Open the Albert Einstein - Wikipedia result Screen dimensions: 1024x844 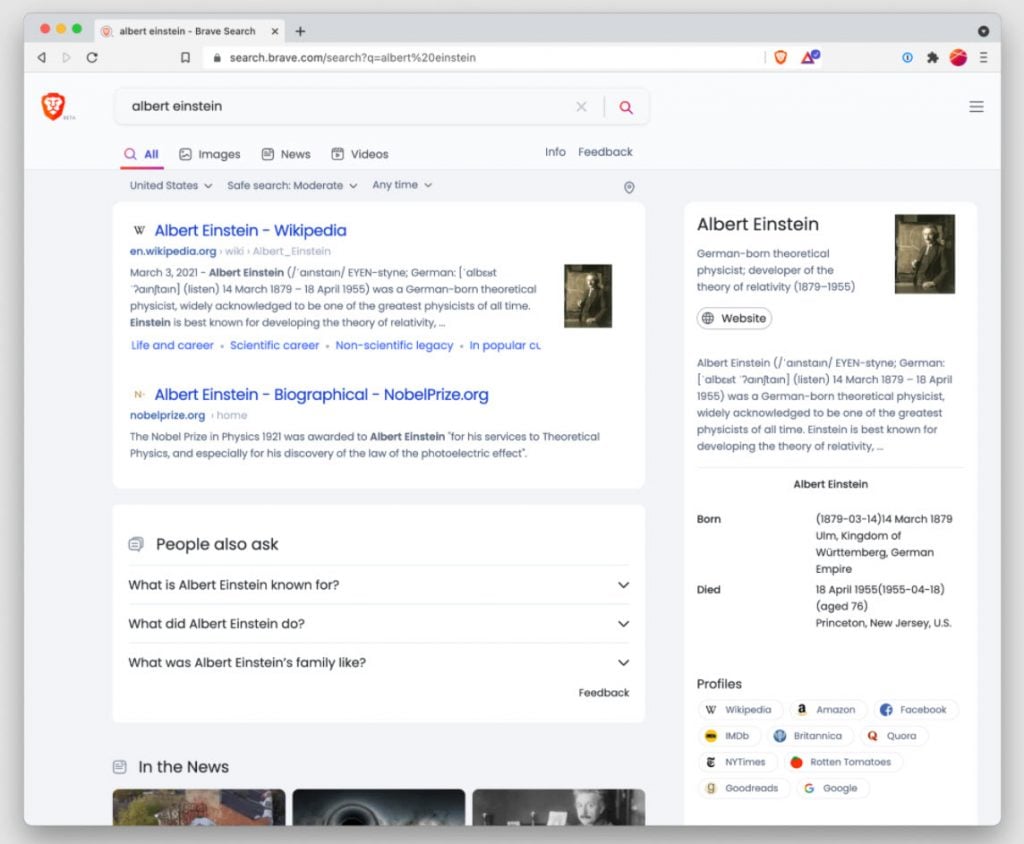[x=251, y=231]
